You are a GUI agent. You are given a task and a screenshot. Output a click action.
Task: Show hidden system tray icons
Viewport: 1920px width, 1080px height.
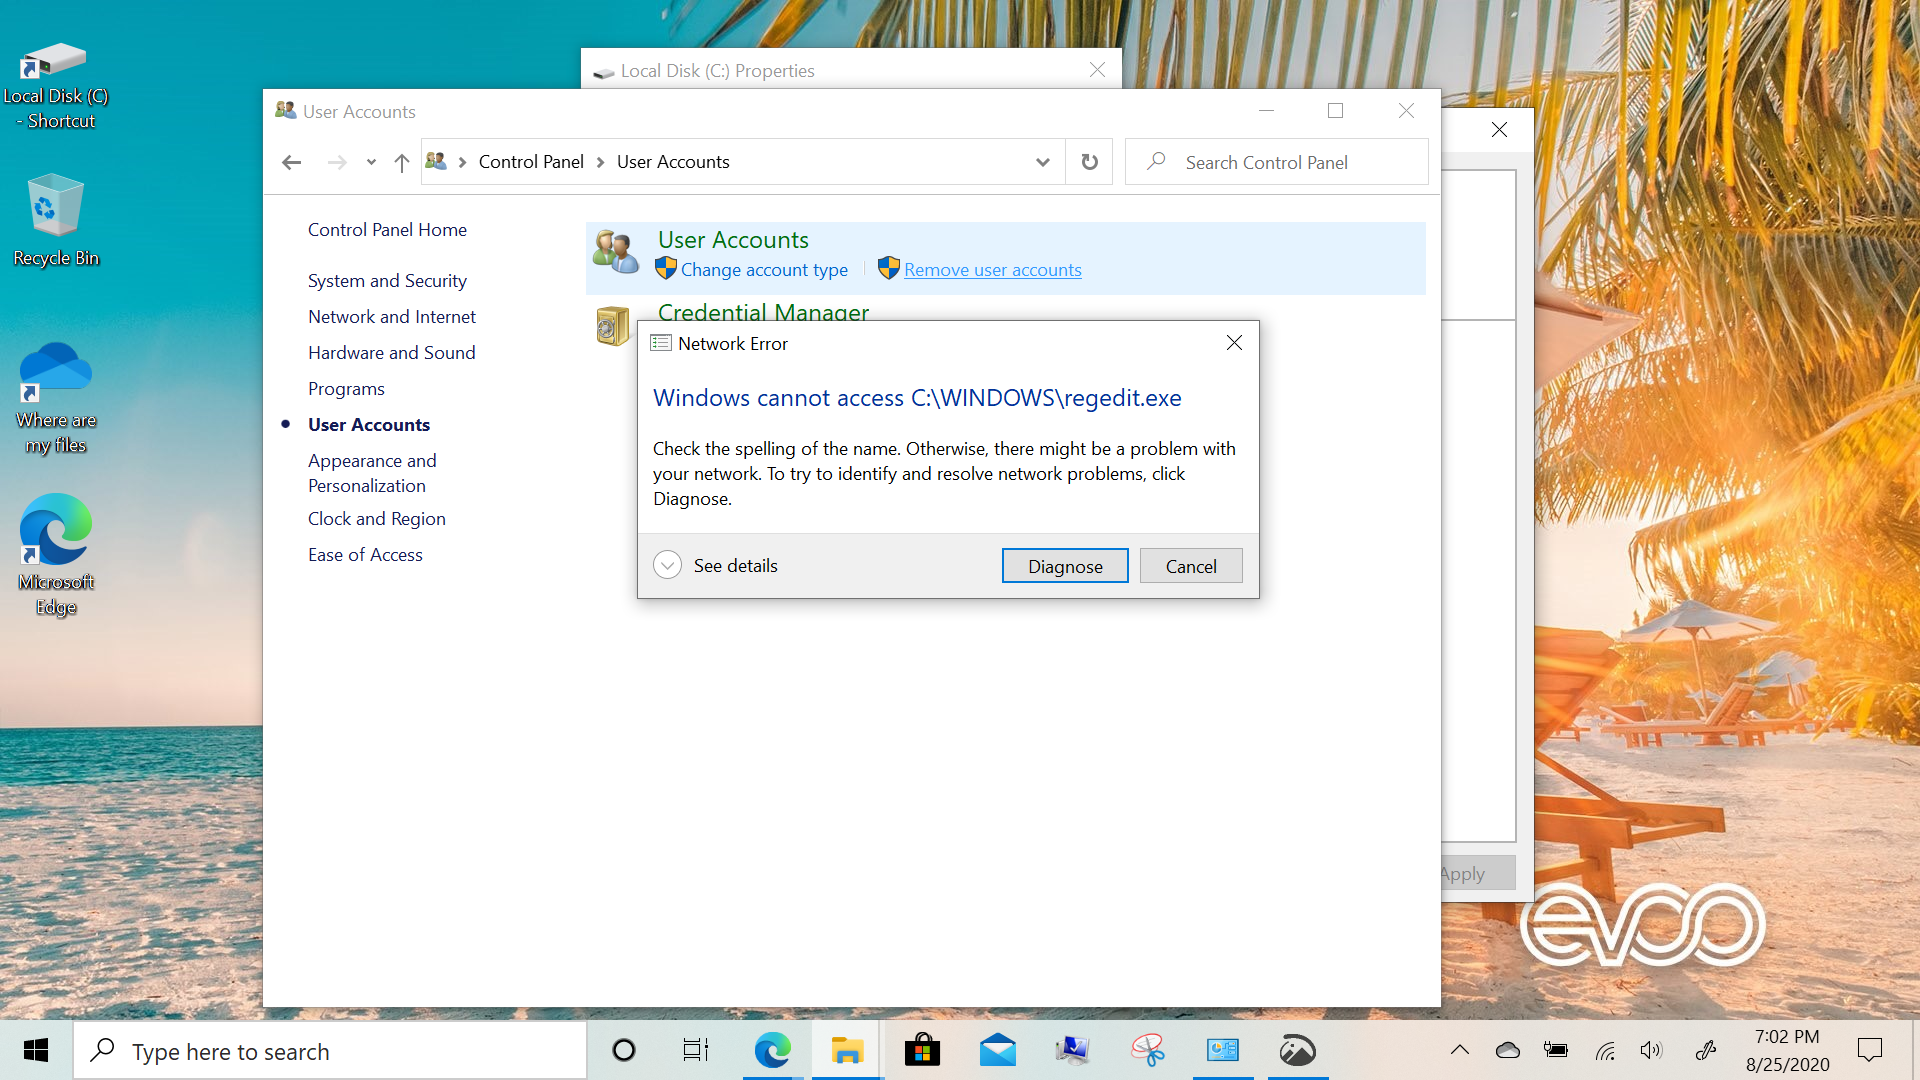1460,1050
